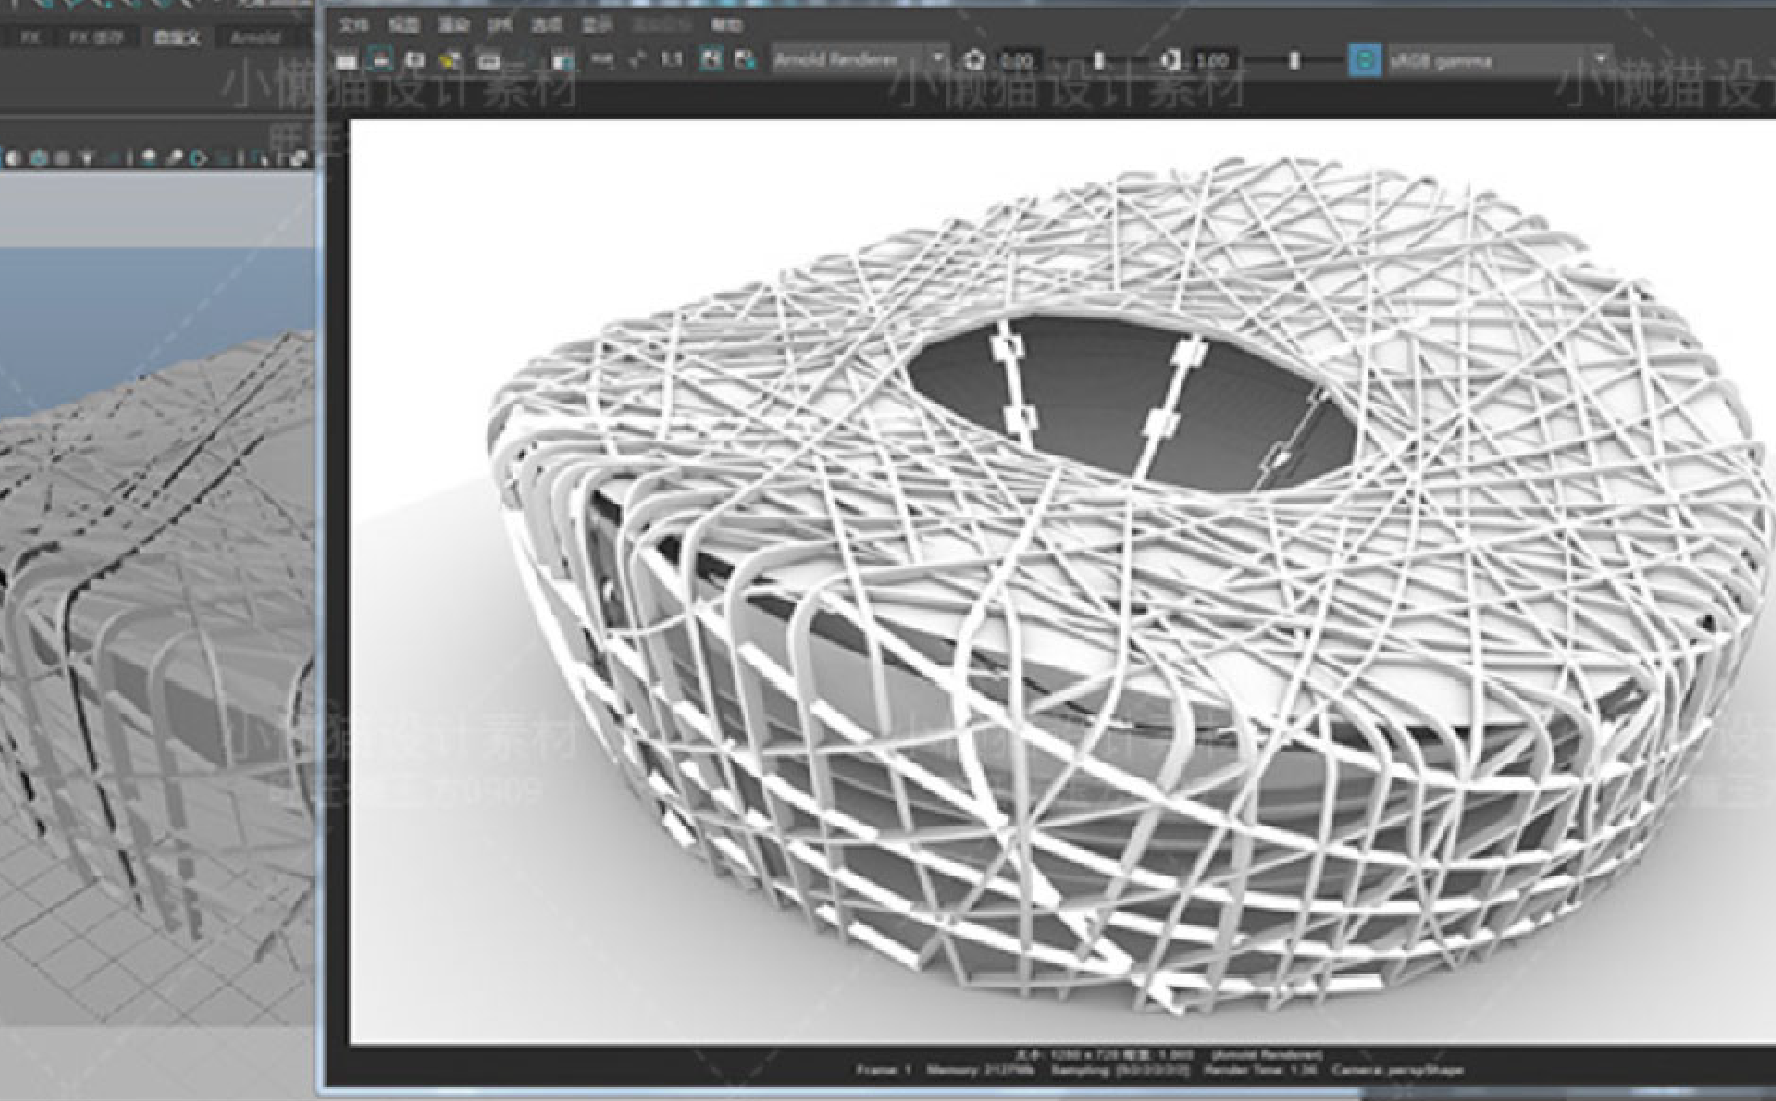1776x1101 pixels.
Task: Click the Frame: 1 status text
Action: pos(884,1070)
